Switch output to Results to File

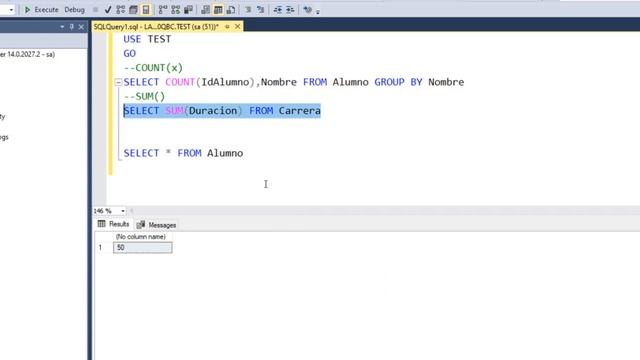(231, 9)
